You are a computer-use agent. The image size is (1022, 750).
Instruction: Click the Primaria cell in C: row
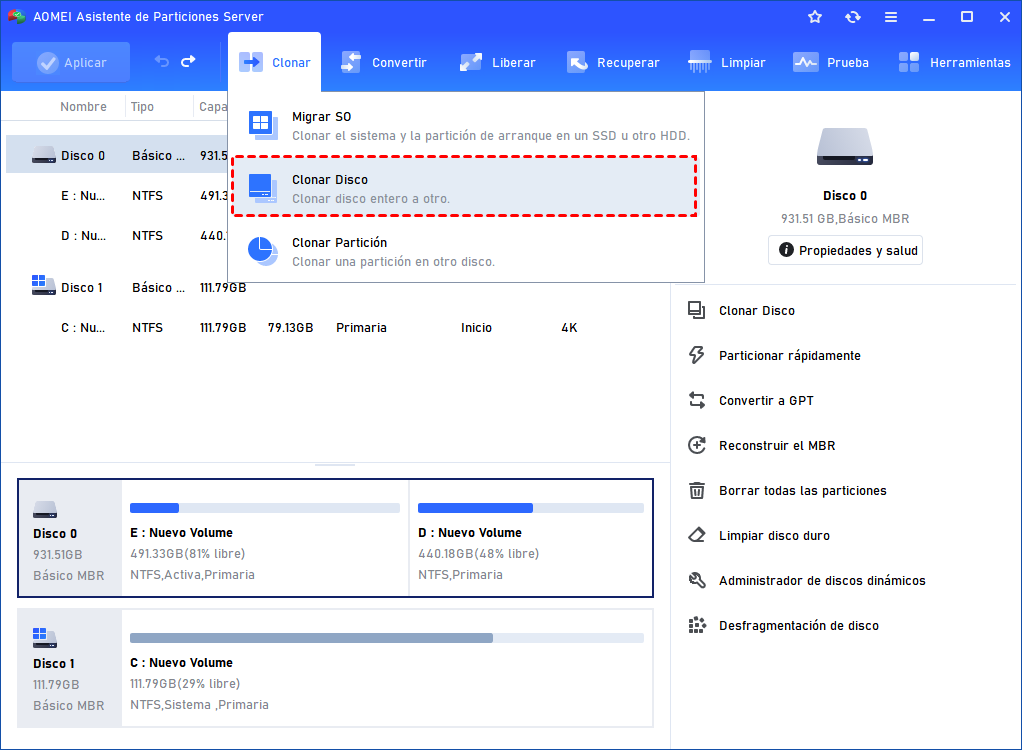click(361, 328)
